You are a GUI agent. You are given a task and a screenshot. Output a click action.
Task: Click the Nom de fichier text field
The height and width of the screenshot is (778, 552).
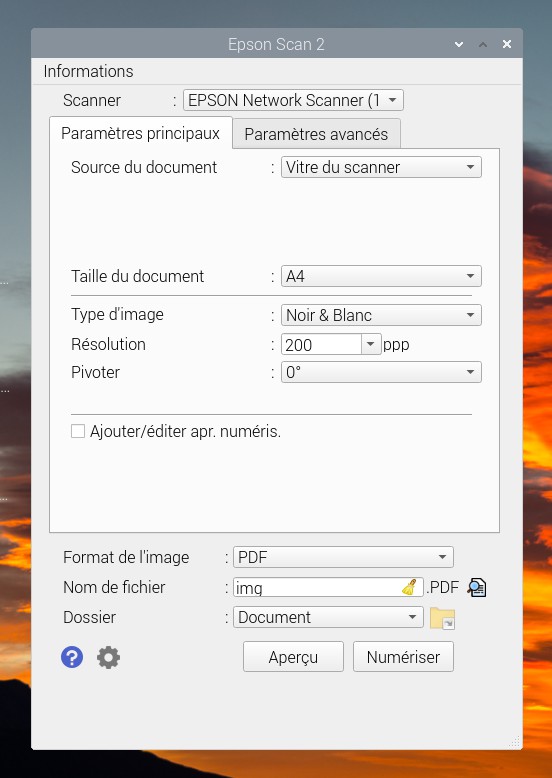coord(328,587)
